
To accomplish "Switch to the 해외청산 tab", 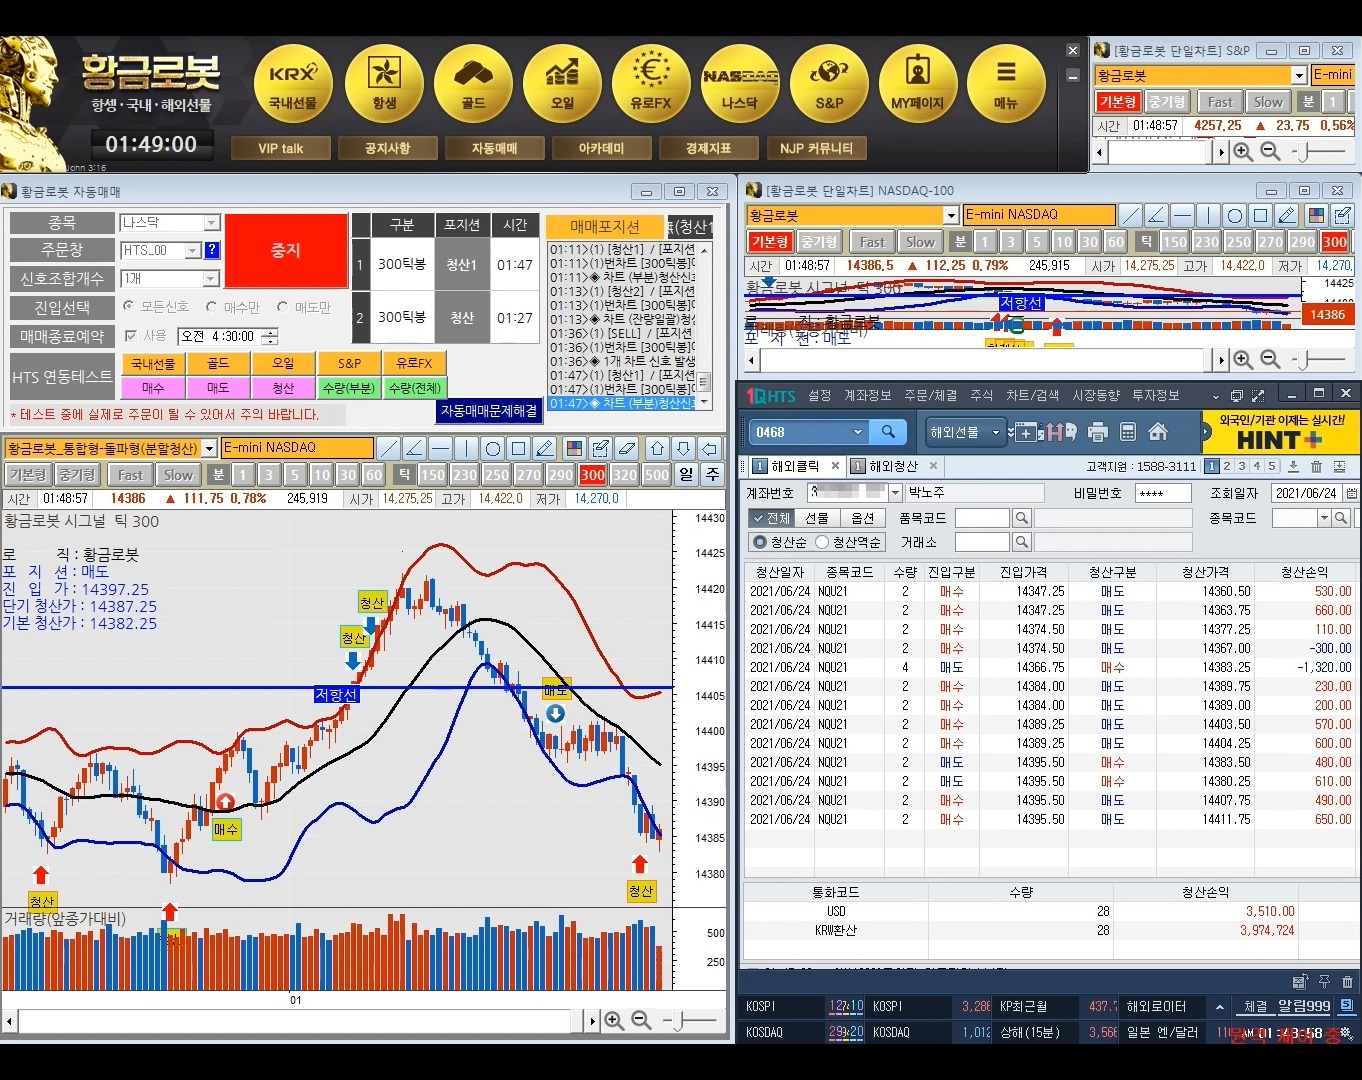I will (892, 466).
